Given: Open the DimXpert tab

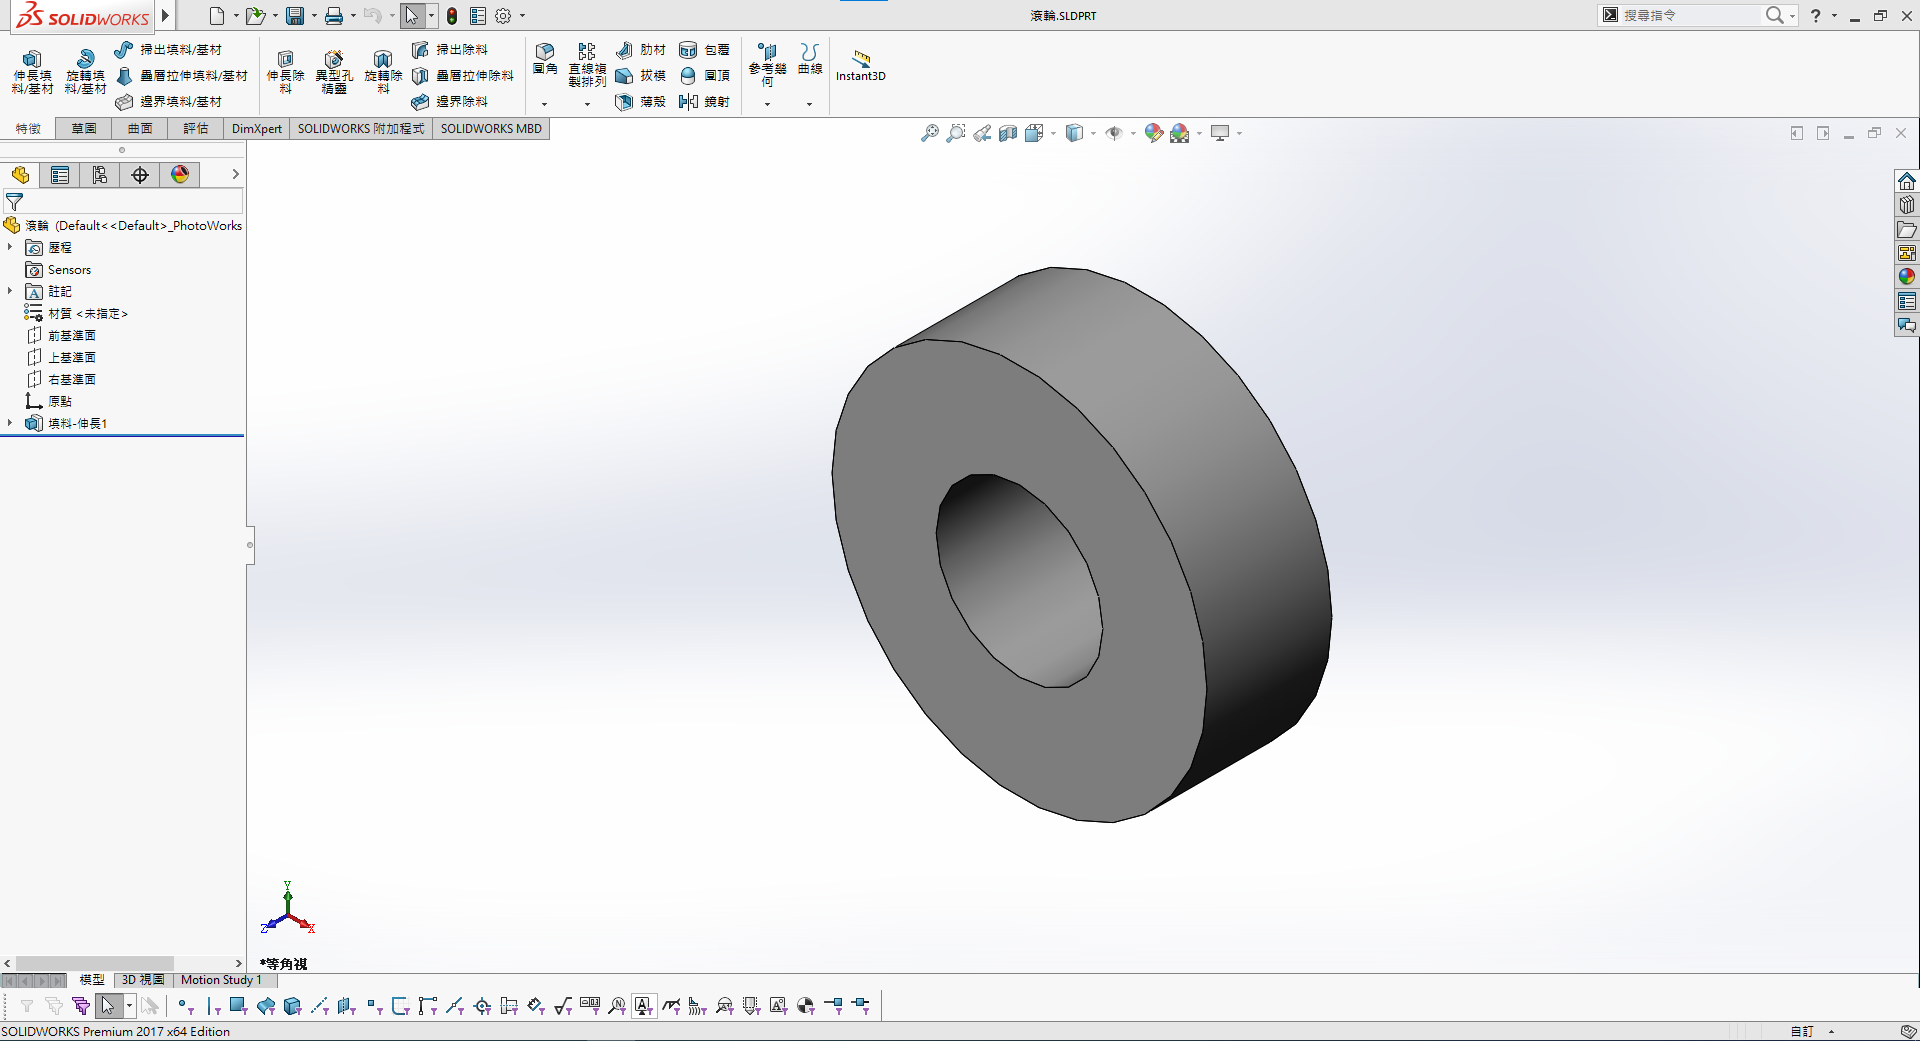Looking at the screenshot, I should point(257,129).
